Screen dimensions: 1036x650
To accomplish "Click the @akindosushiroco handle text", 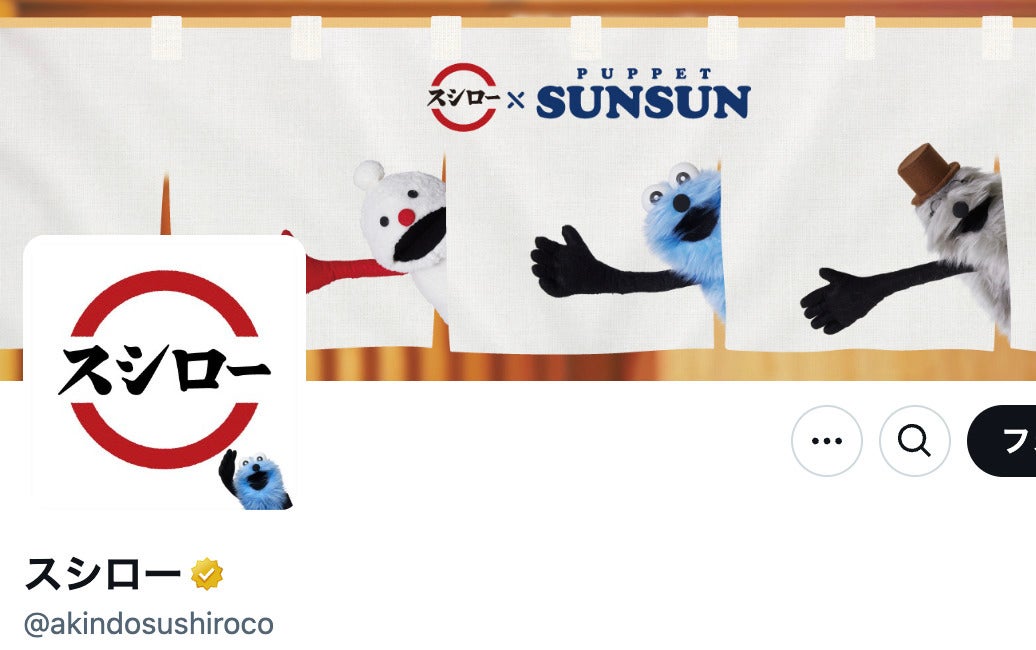I will (149, 624).
